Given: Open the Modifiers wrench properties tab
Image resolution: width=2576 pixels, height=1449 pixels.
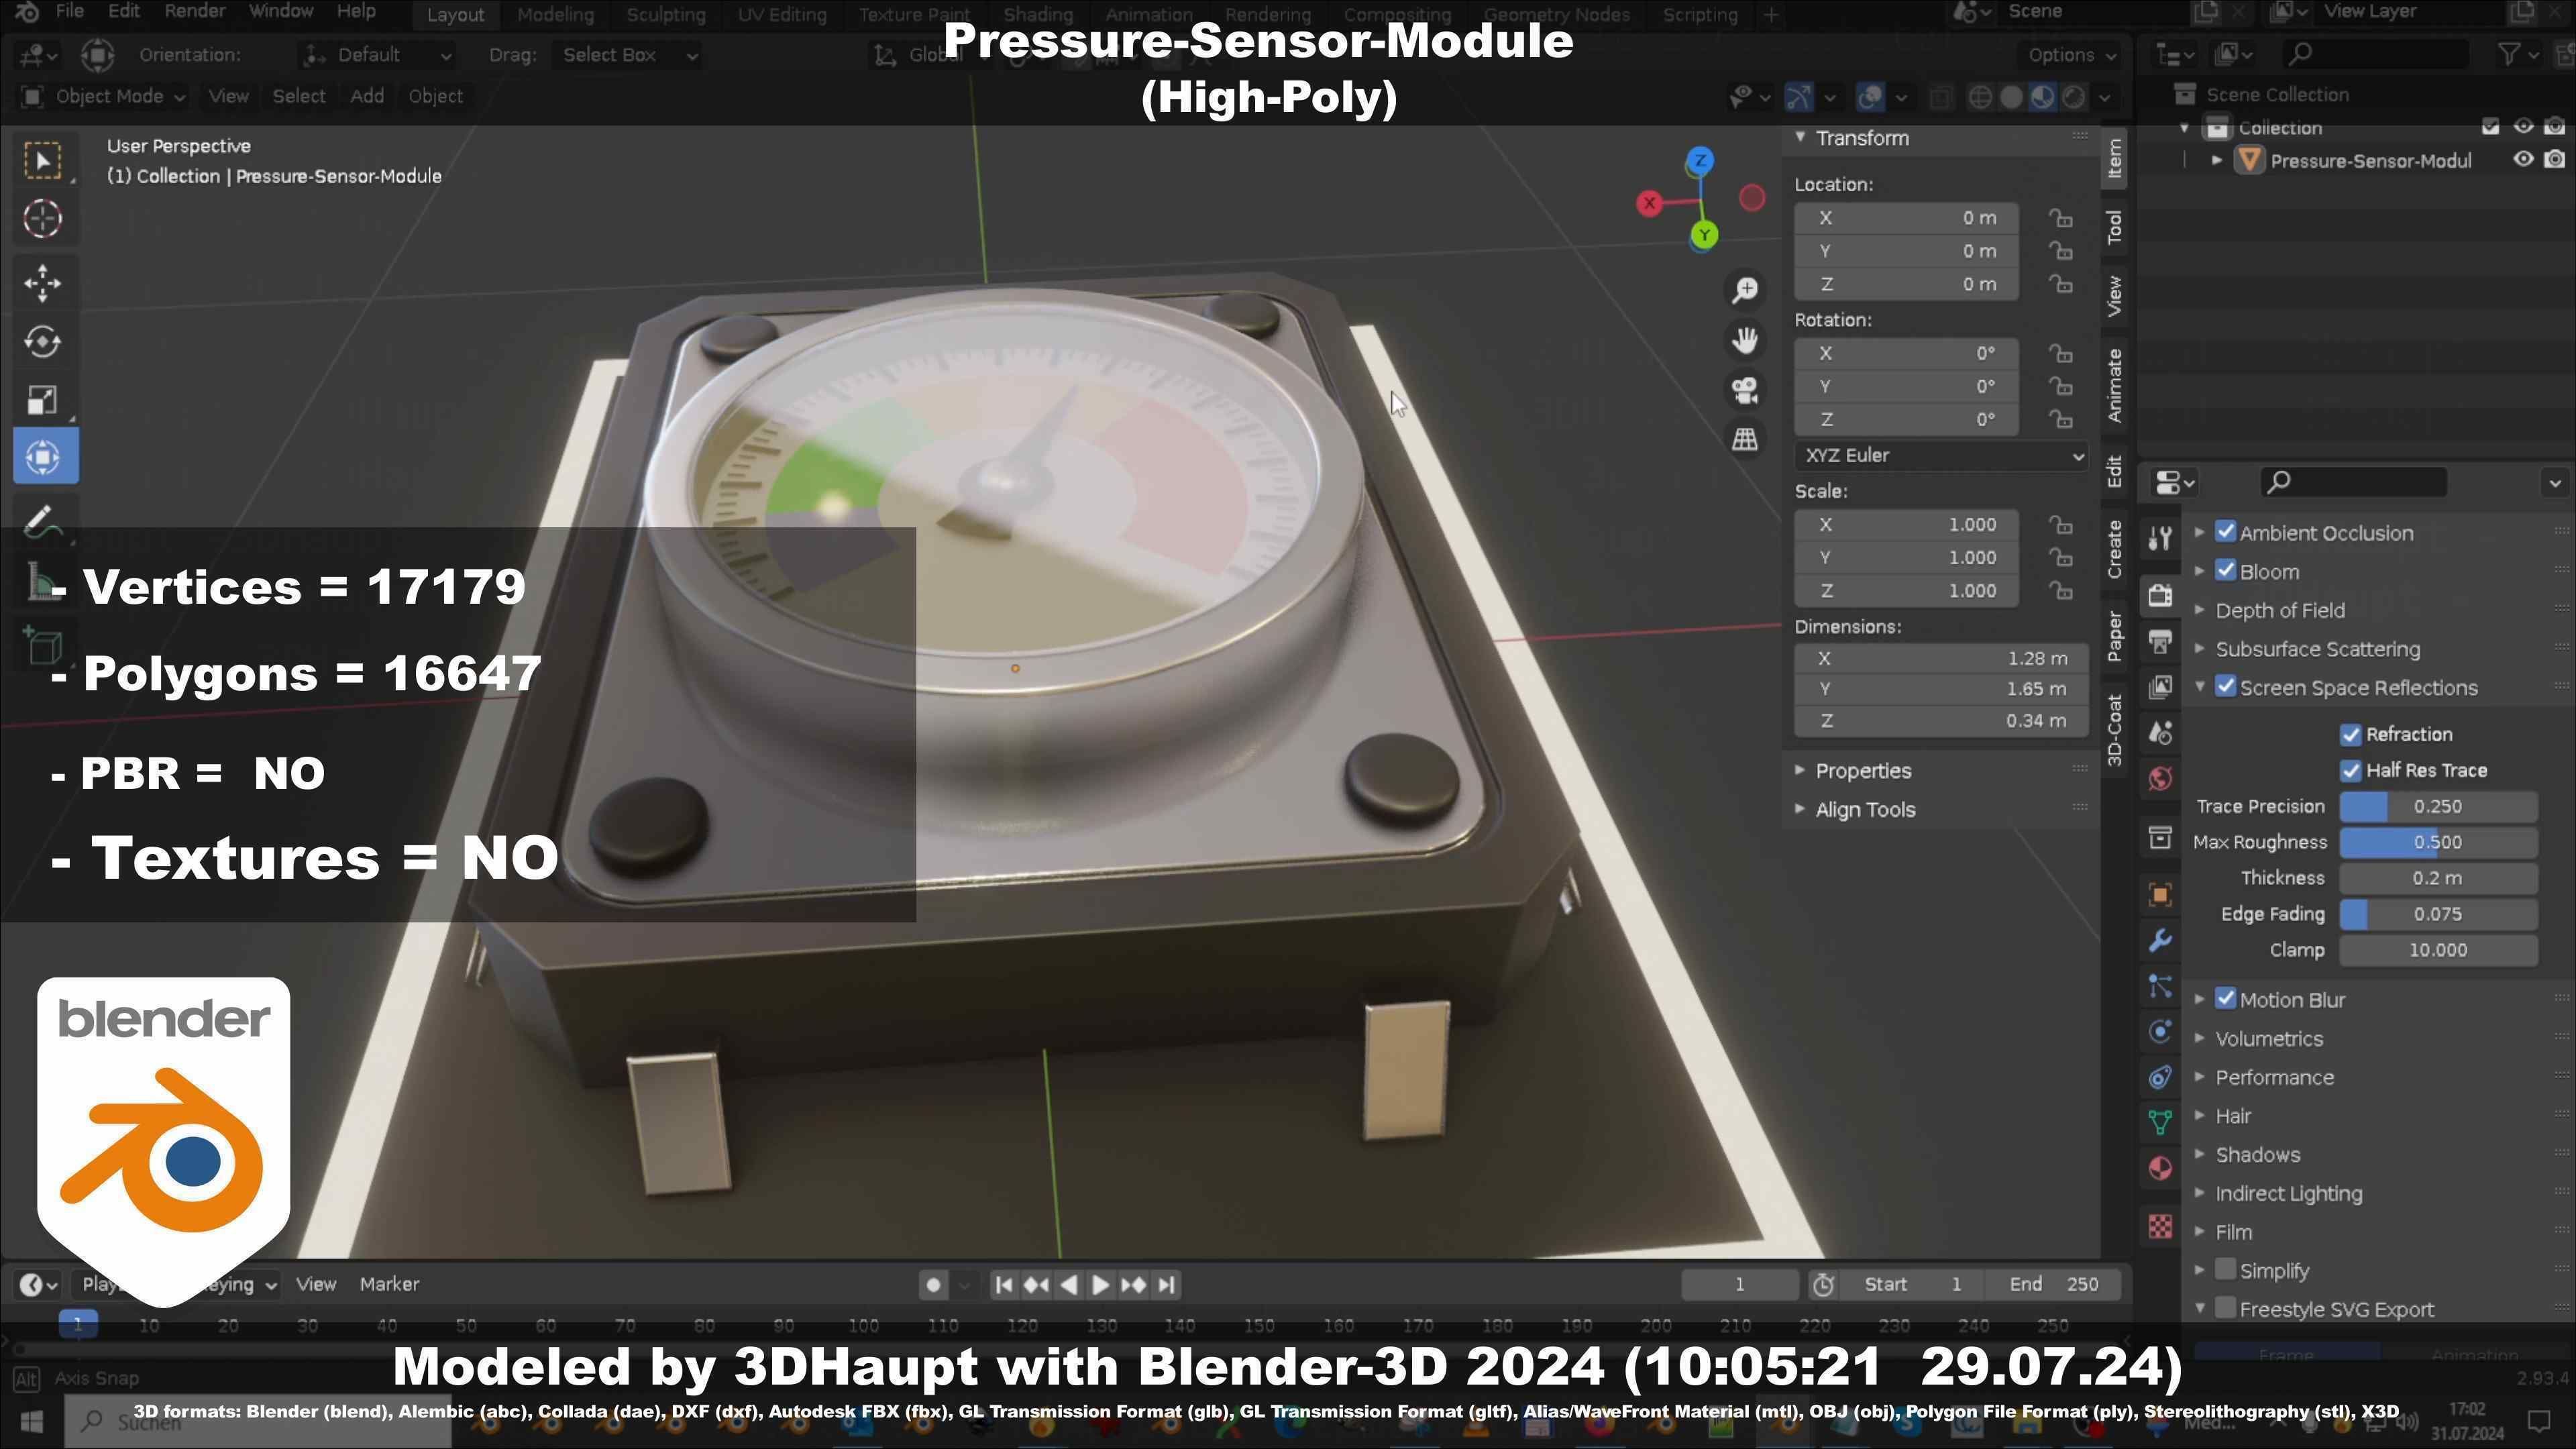Looking at the screenshot, I should 2160,941.
